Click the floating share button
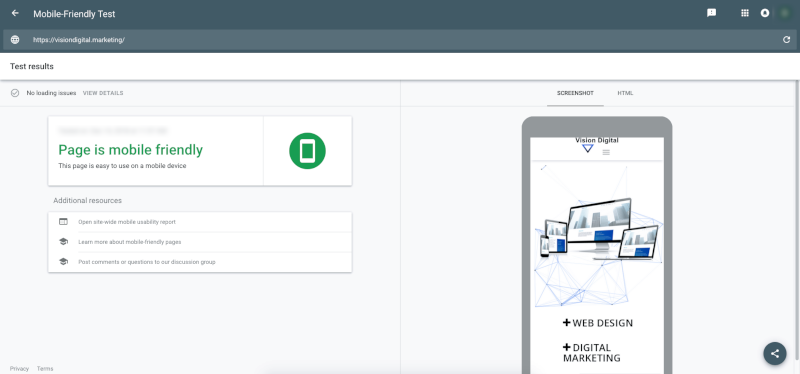Viewport: 800px width, 374px height. pyautogui.click(x=774, y=353)
